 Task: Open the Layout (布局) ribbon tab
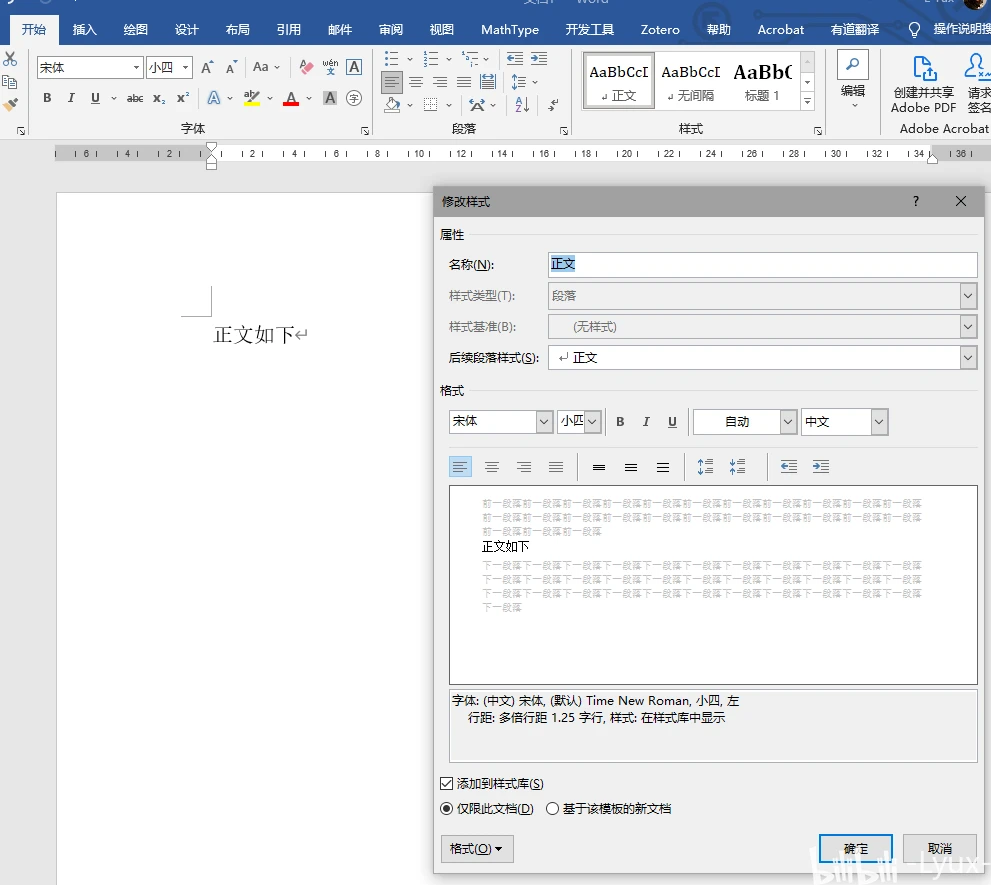click(238, 30)
